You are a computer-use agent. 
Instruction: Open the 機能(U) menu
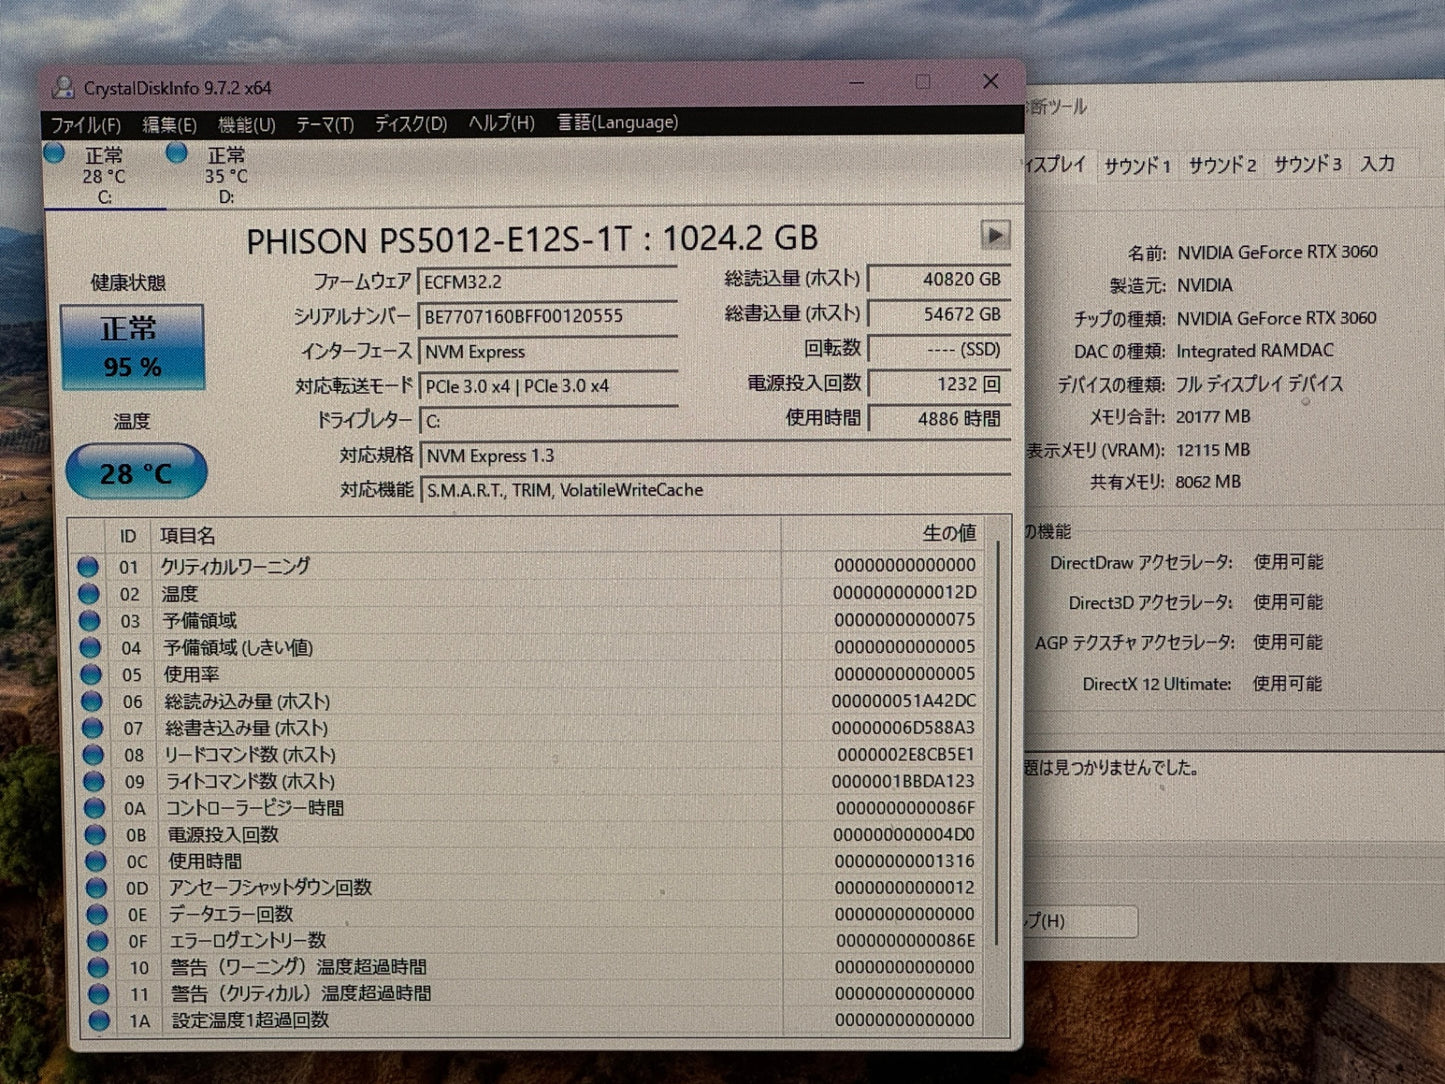tap(246, 124)
